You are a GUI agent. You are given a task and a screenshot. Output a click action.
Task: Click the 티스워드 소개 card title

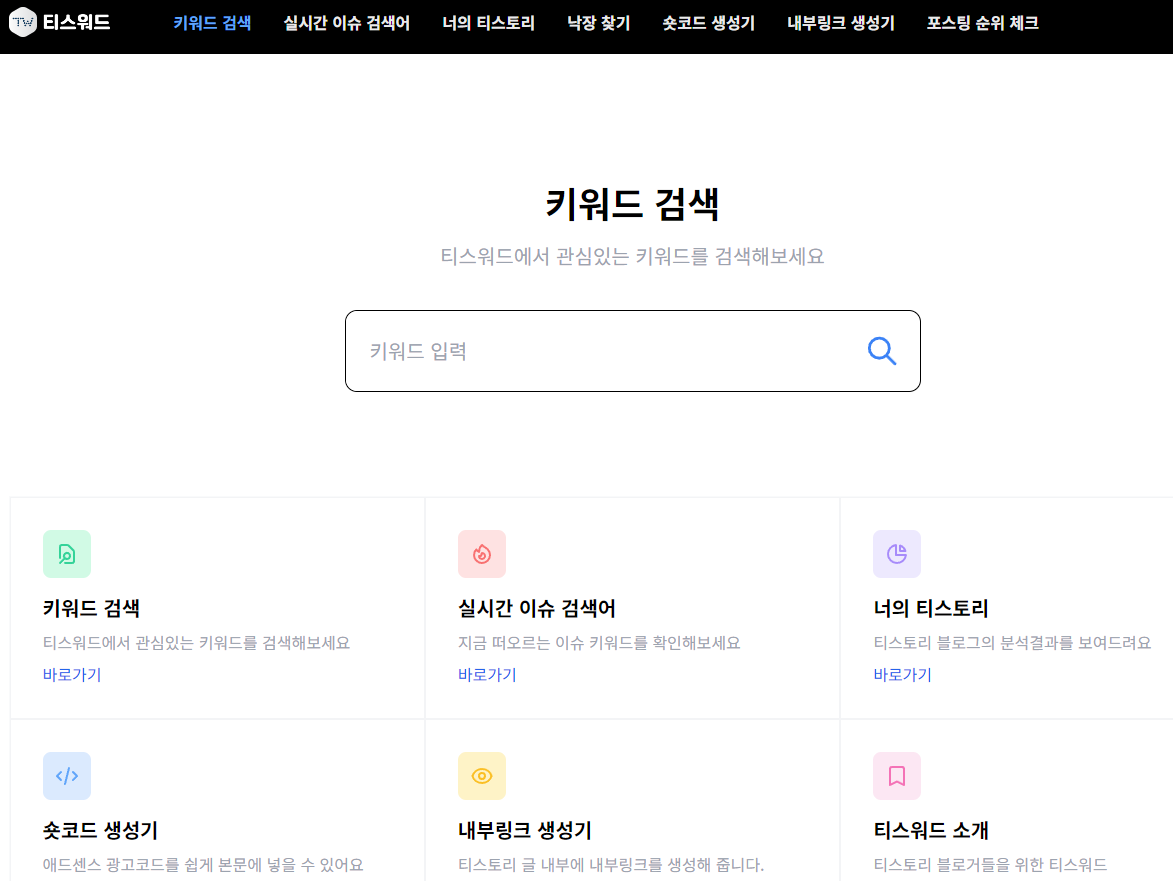tap(931, 830)
